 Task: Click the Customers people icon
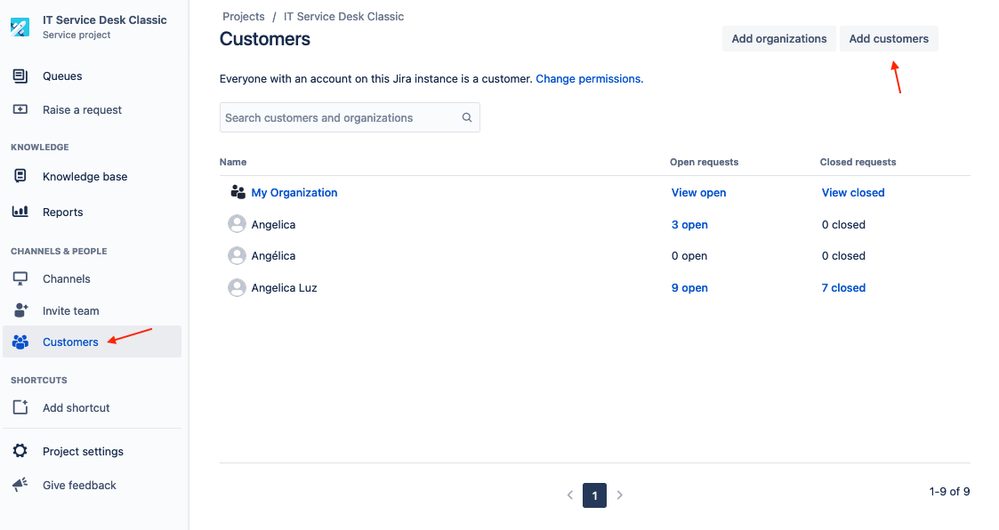(x=20, y=342)
